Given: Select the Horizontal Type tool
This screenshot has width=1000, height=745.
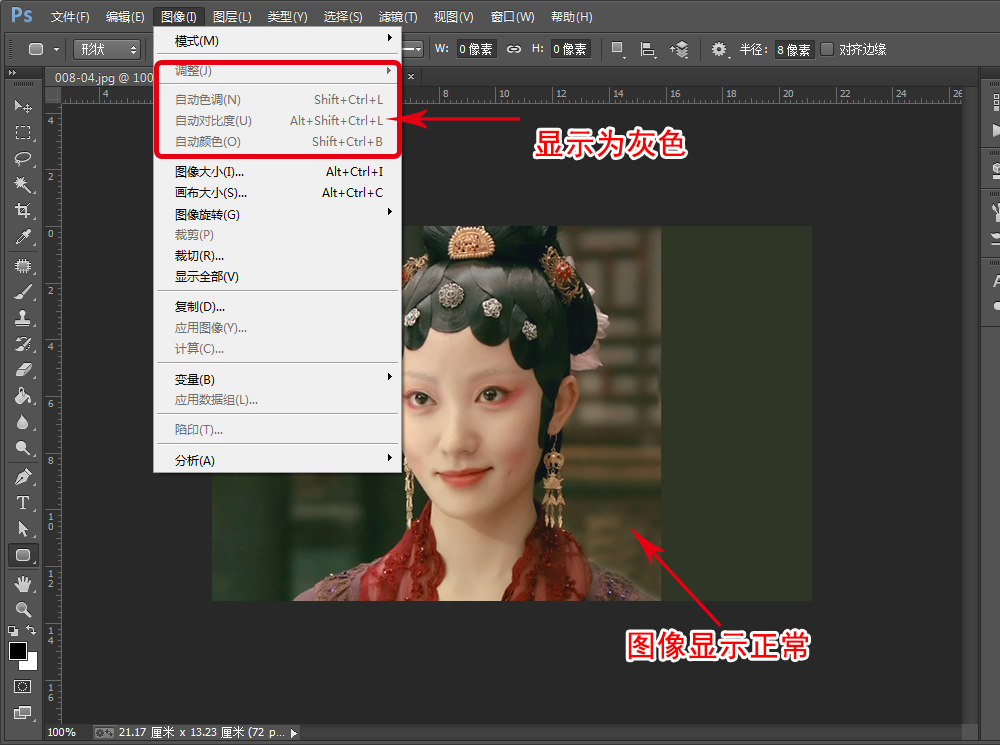Looking at the screenshot, I should (23, 503).
